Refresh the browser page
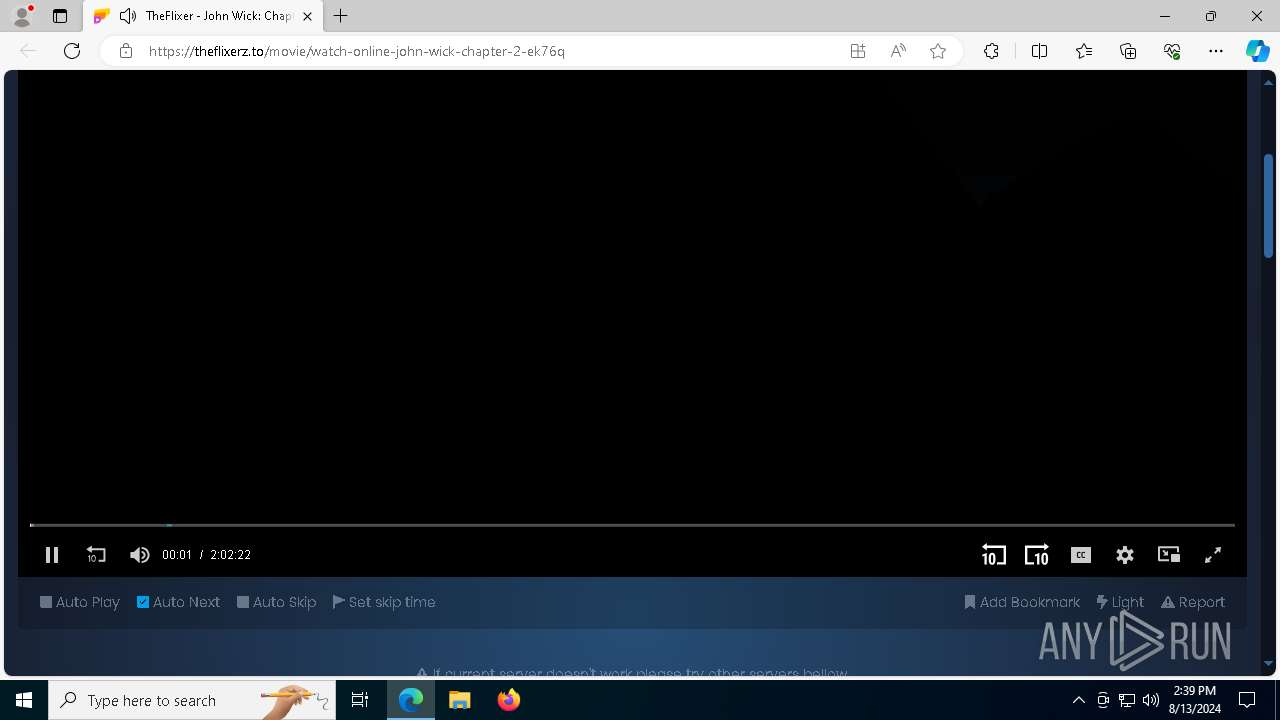 (x=72, y=51)
